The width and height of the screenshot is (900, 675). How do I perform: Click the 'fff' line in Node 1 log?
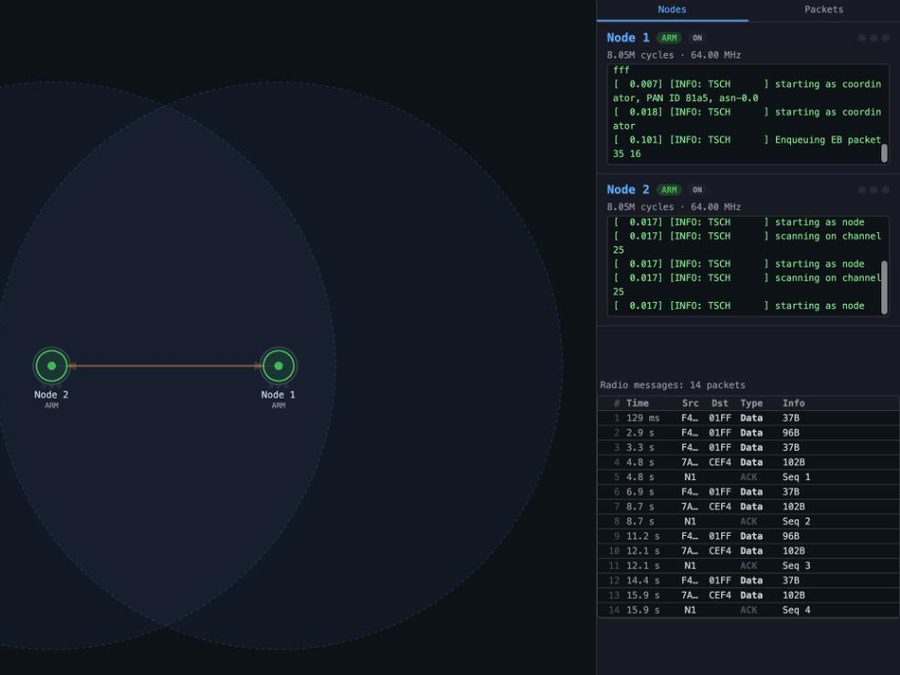pyautogui.click(x=621, y=70)
